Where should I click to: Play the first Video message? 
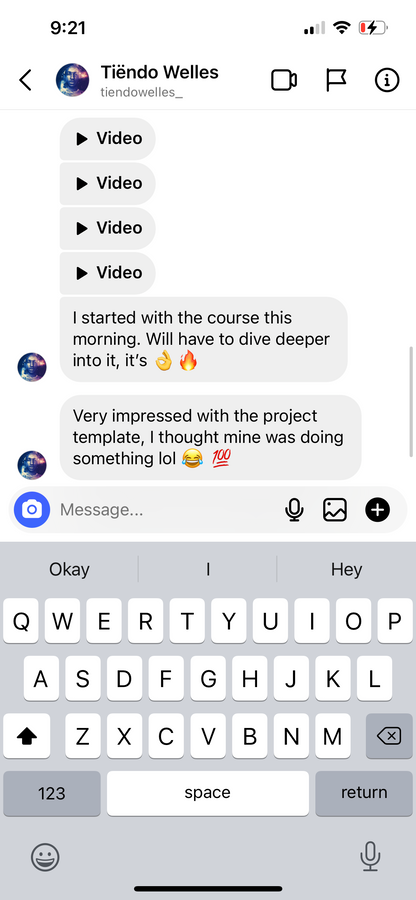(x=108, y=138)
